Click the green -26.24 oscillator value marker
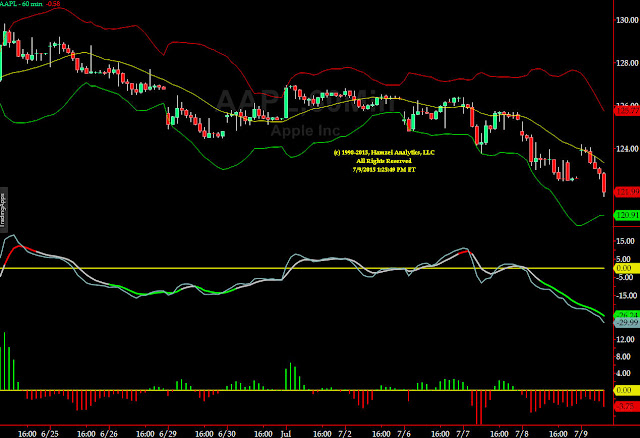This screenshot has width=640, height=438. click(627, 315)
